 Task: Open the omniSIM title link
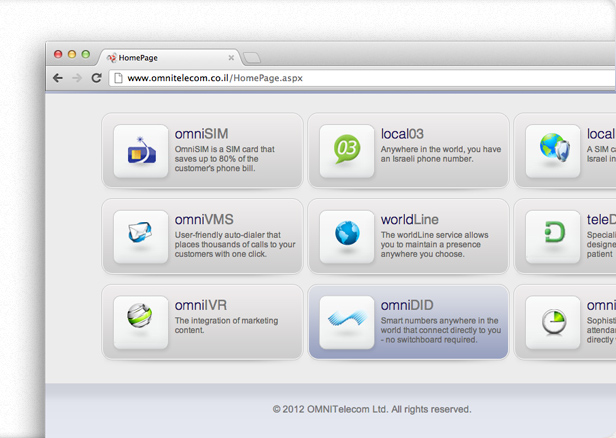click(x=202, y=134)
